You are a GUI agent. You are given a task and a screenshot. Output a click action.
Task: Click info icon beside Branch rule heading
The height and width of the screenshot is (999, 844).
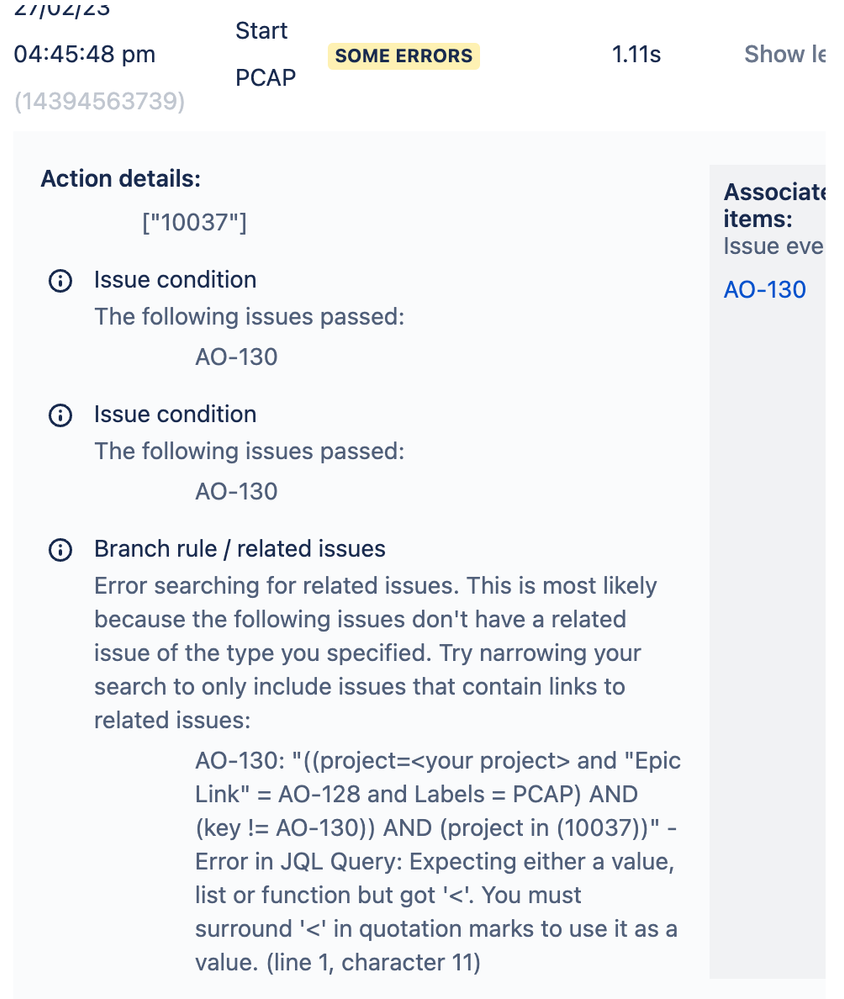pyautogui.click(x=61, y=550)
